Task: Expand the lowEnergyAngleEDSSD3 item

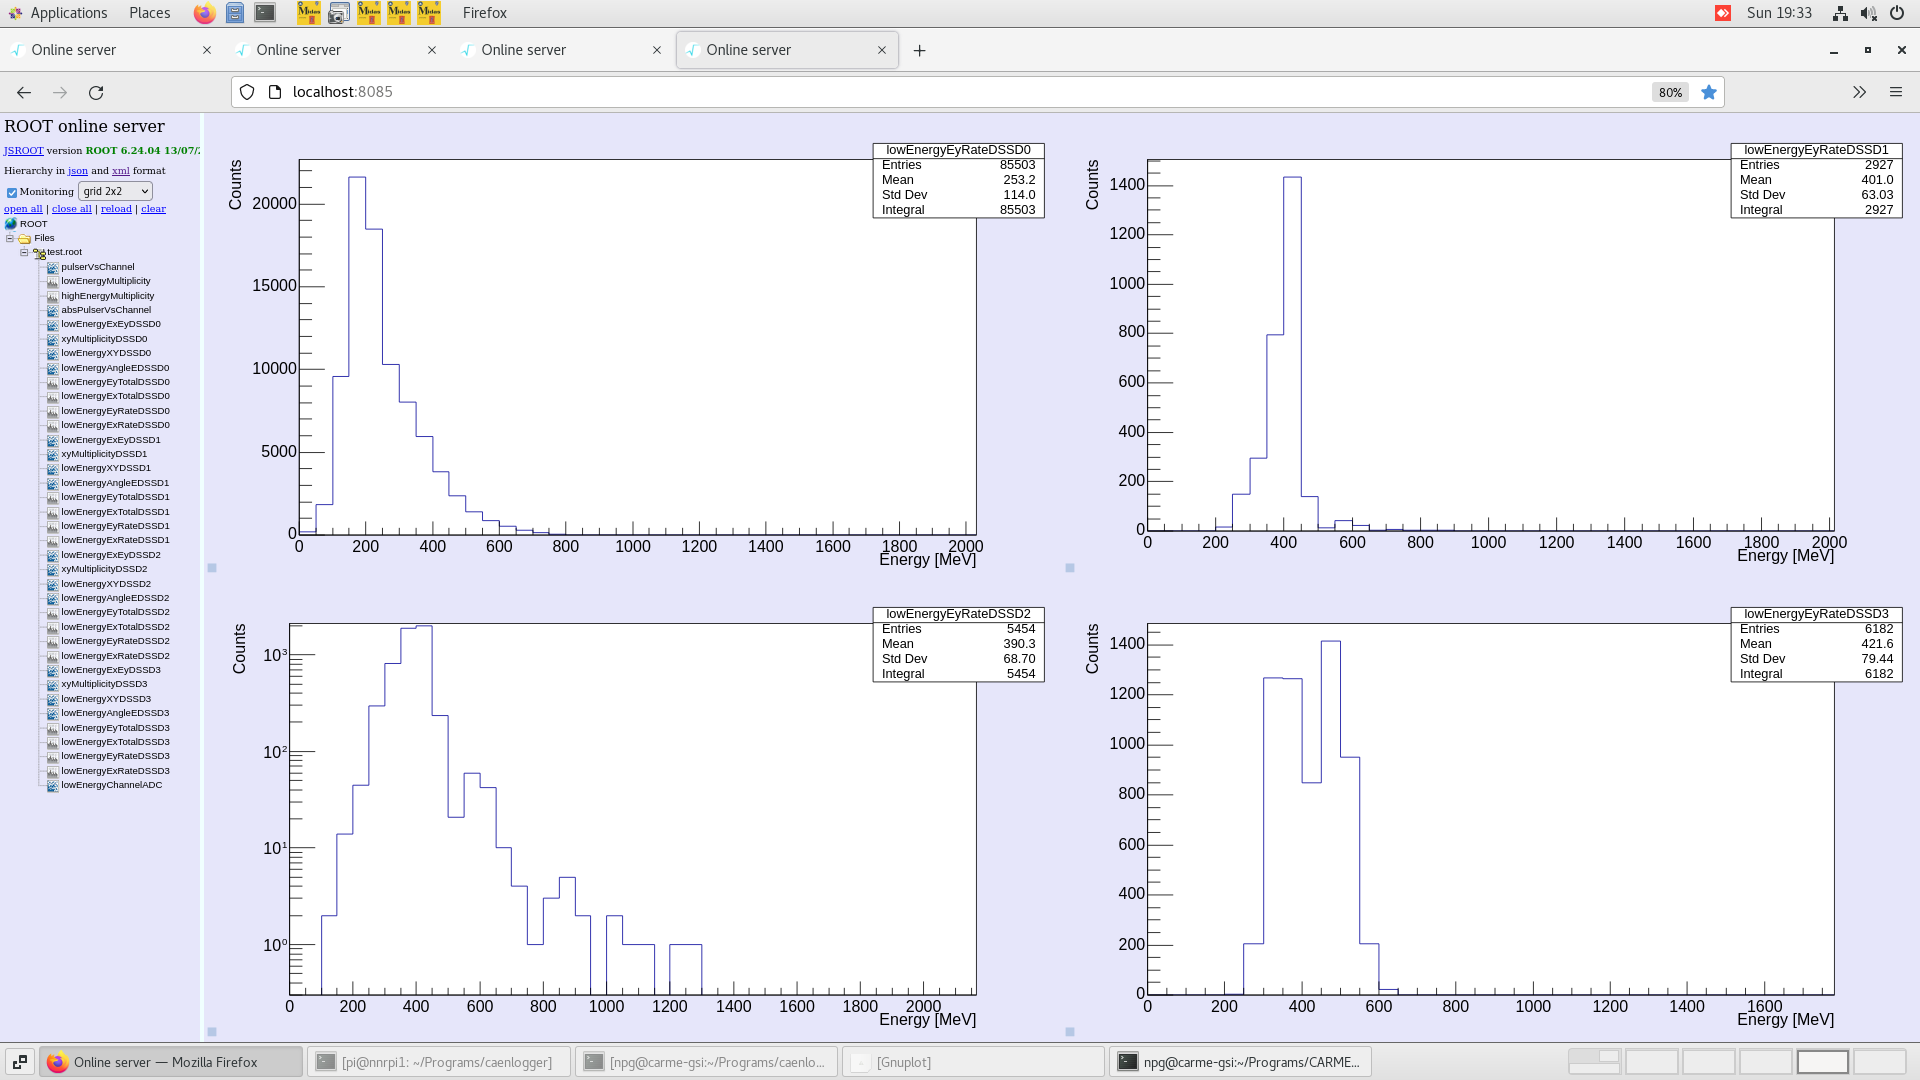Action: point(113,713)
